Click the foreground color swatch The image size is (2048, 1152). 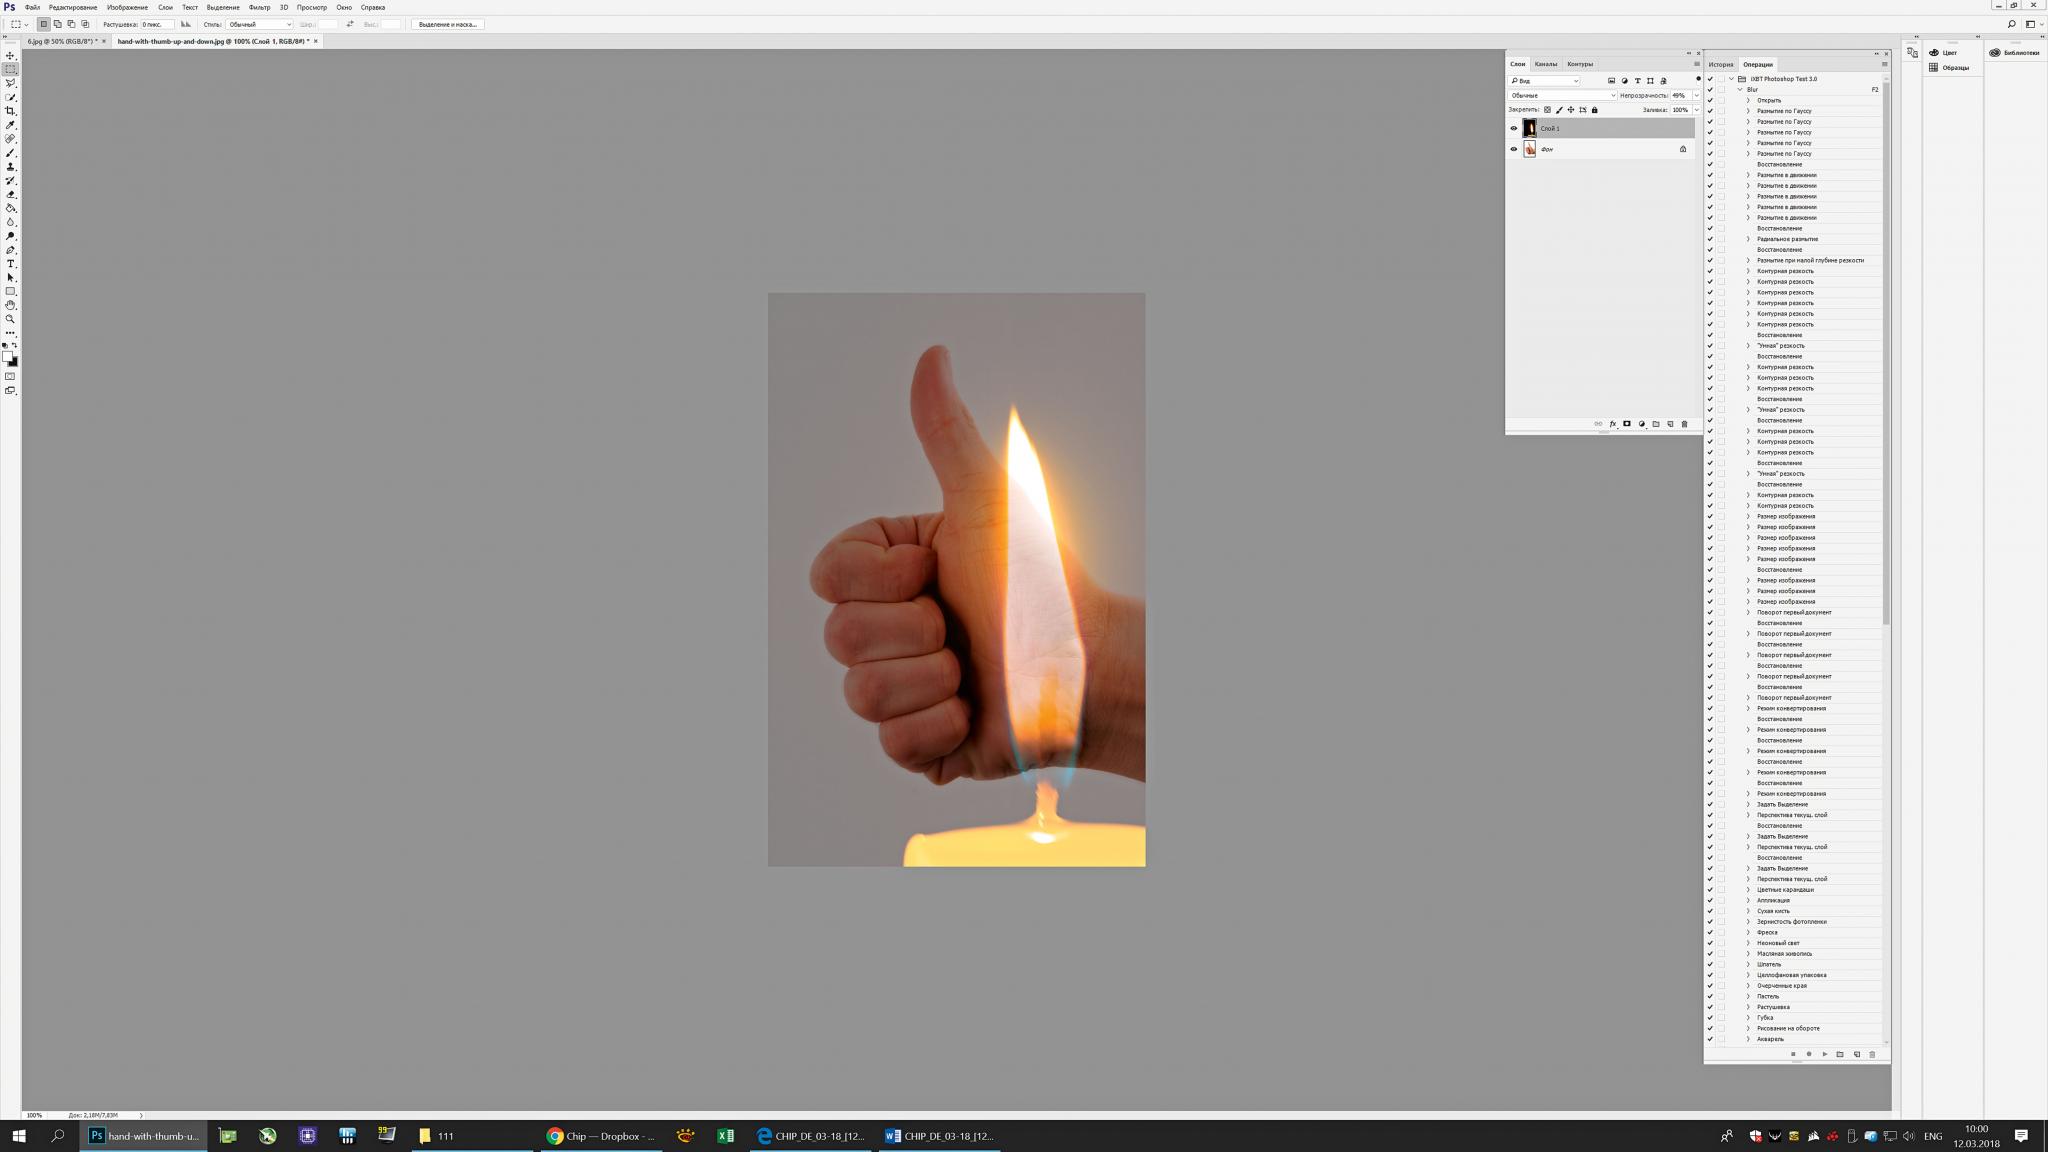pyautogui.click(x=7, y=357)
